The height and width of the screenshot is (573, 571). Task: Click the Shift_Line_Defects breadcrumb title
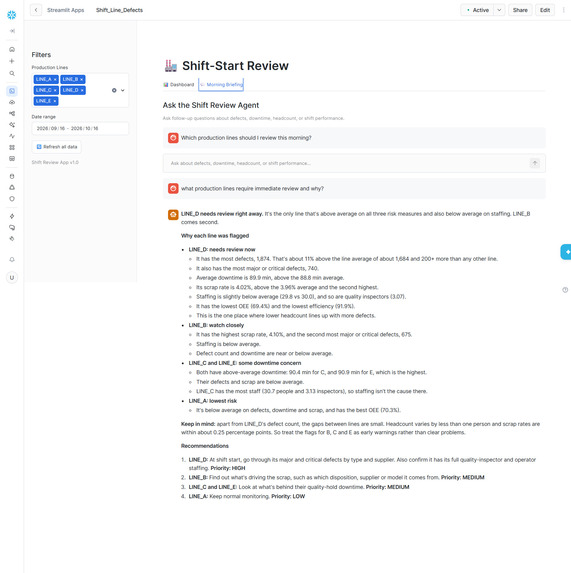(x=119, y=10)
